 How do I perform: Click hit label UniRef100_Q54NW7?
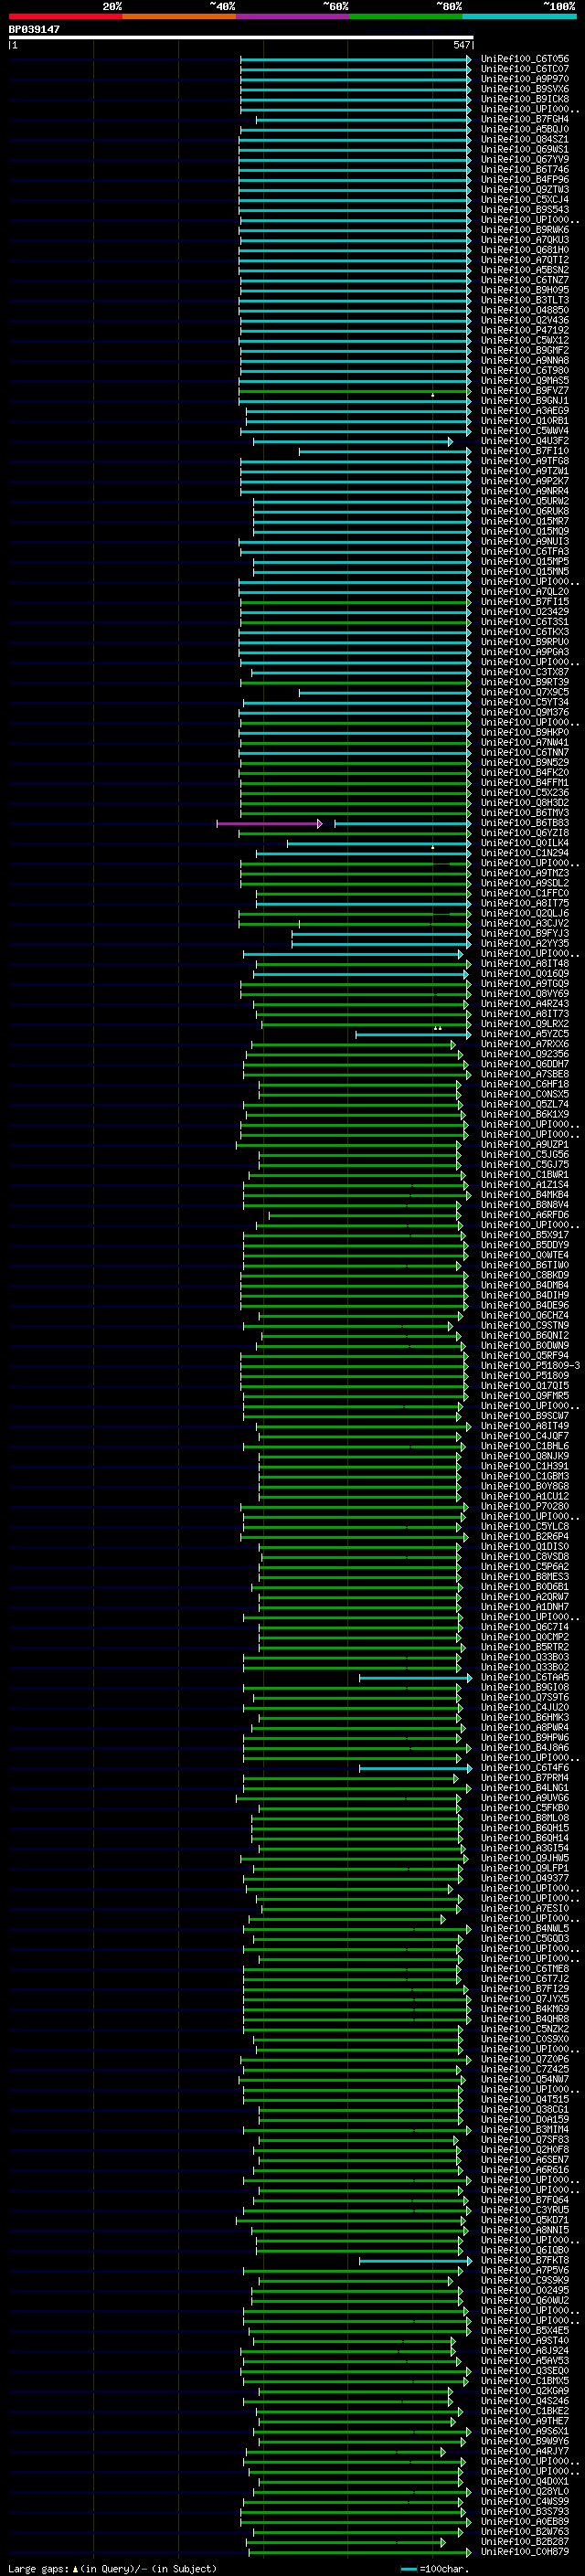coord(524,2079)
